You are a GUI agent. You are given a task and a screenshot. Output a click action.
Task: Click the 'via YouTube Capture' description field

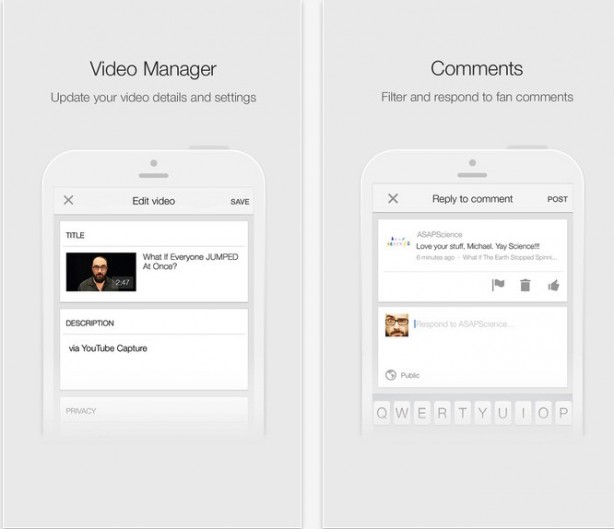click(107, 348)
